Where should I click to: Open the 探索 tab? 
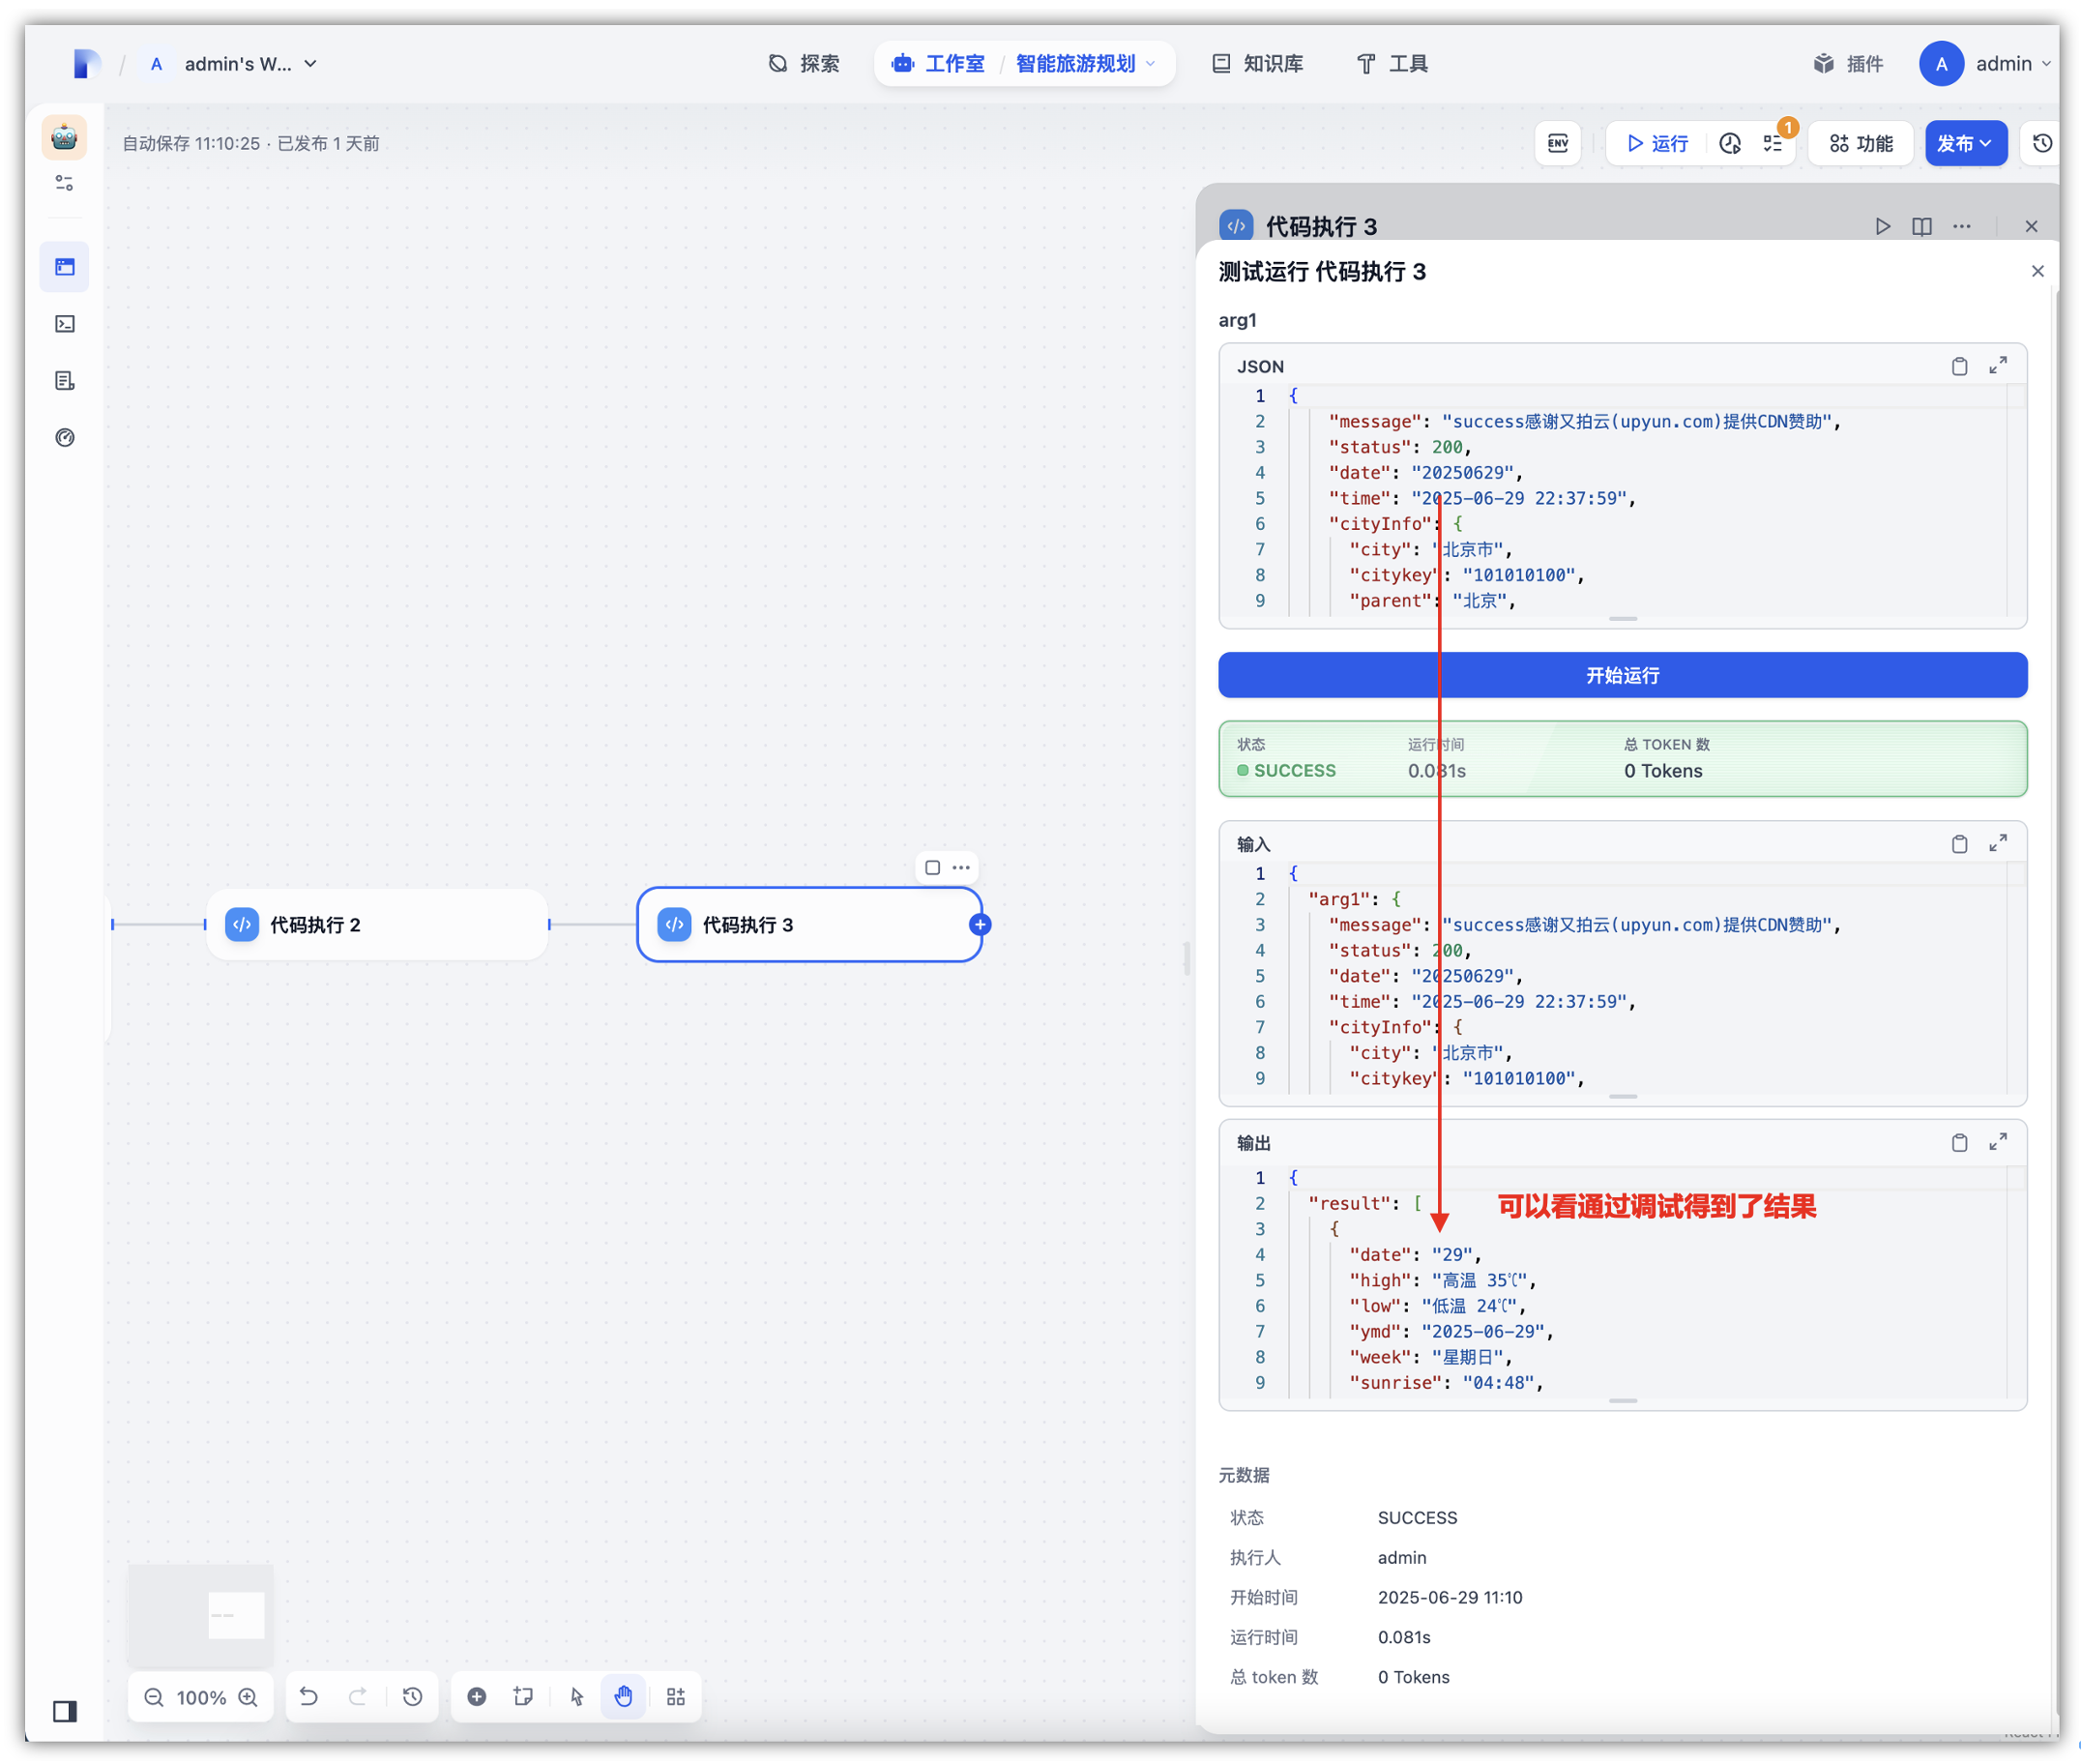(804, 64)
